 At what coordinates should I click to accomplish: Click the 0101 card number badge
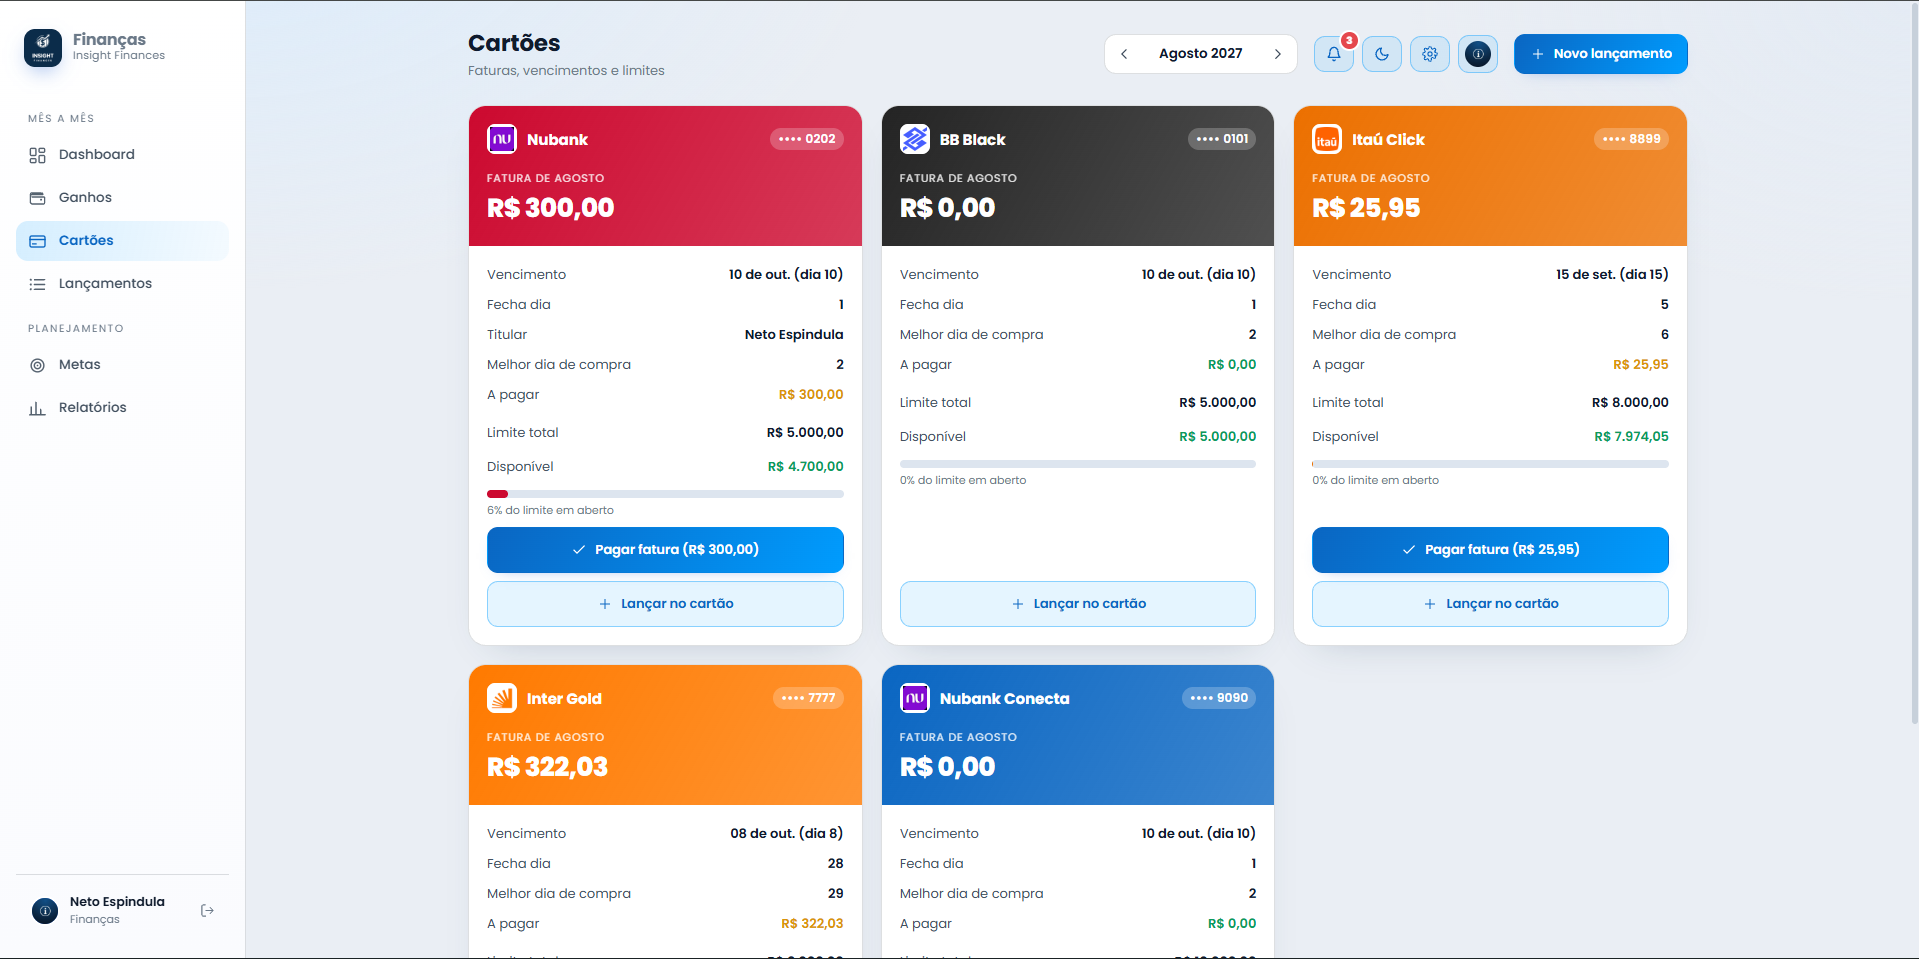[x=1222, y=139]
